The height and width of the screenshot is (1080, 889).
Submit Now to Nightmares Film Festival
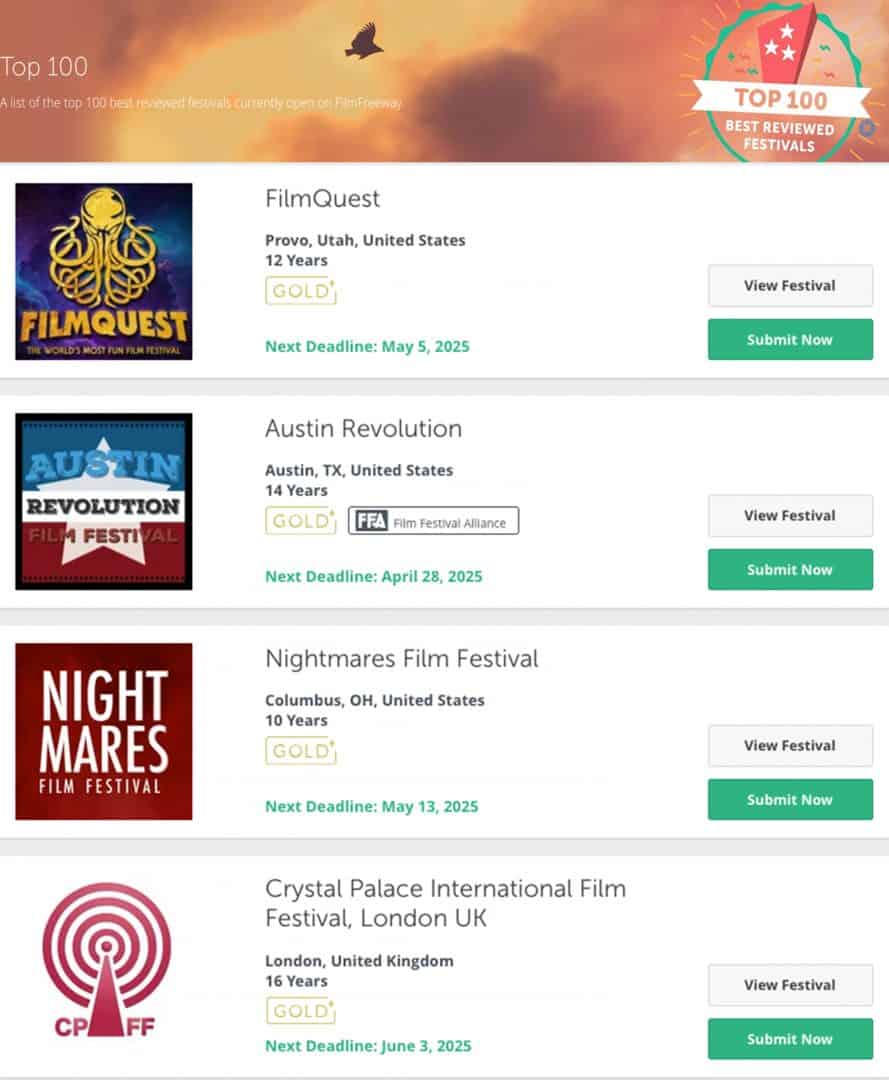[790, 800]
